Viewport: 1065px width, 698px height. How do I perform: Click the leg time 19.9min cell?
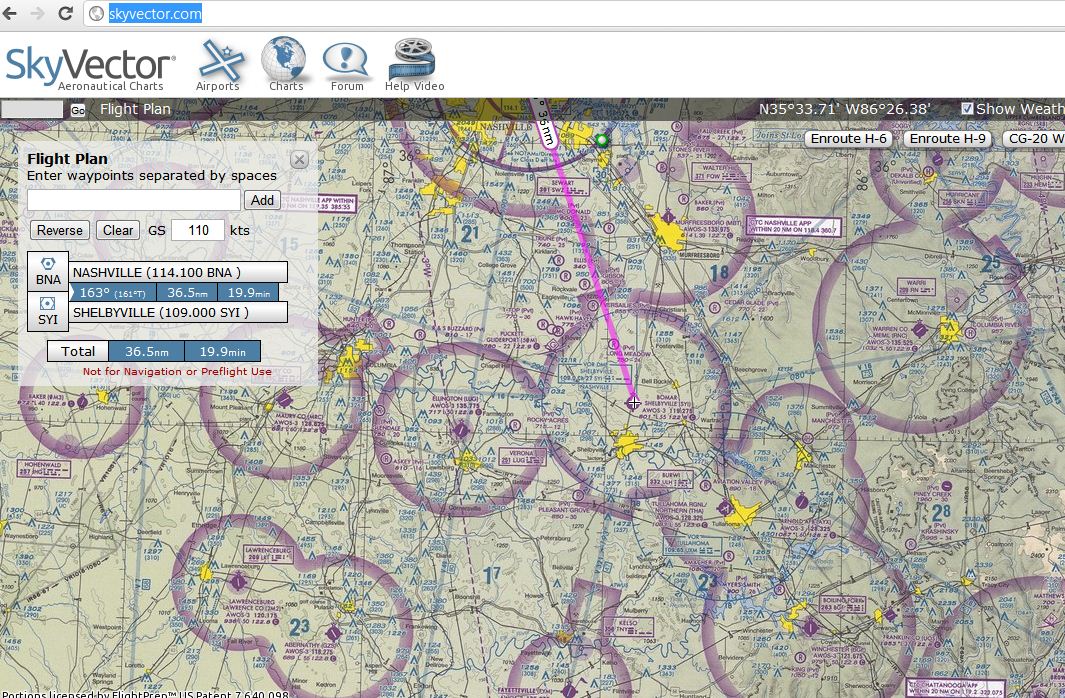click(x=248, y=293)
